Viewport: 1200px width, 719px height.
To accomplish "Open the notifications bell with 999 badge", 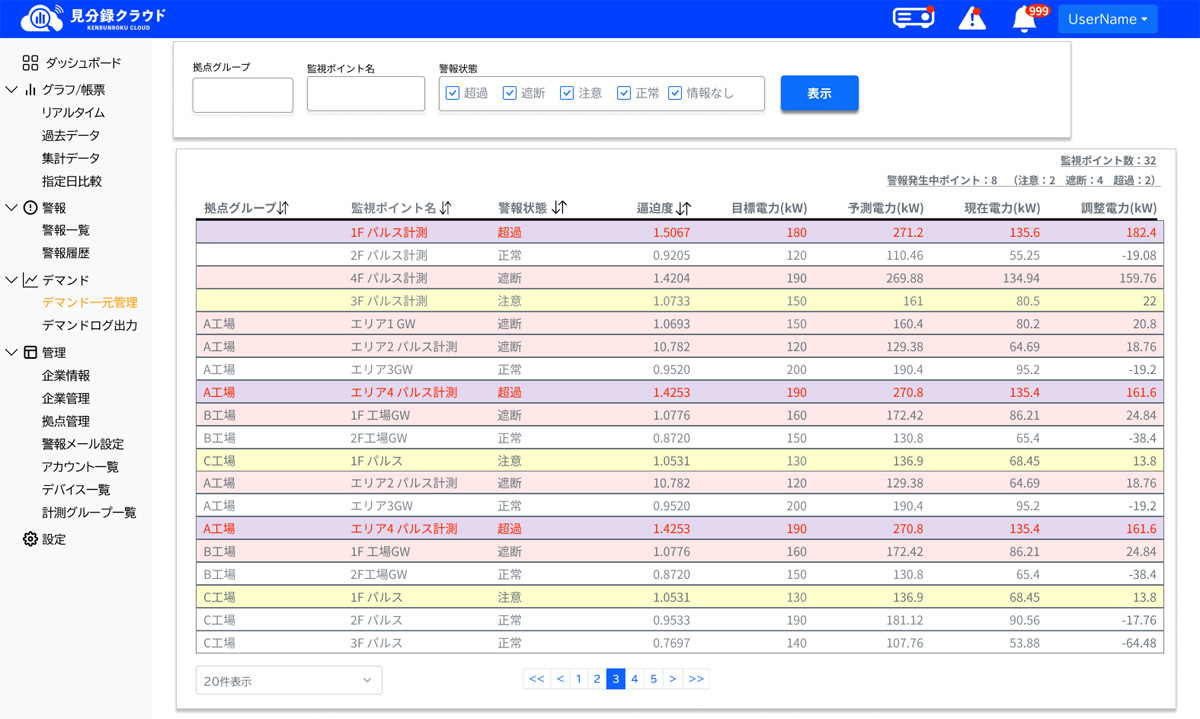I will (1024, 18).
